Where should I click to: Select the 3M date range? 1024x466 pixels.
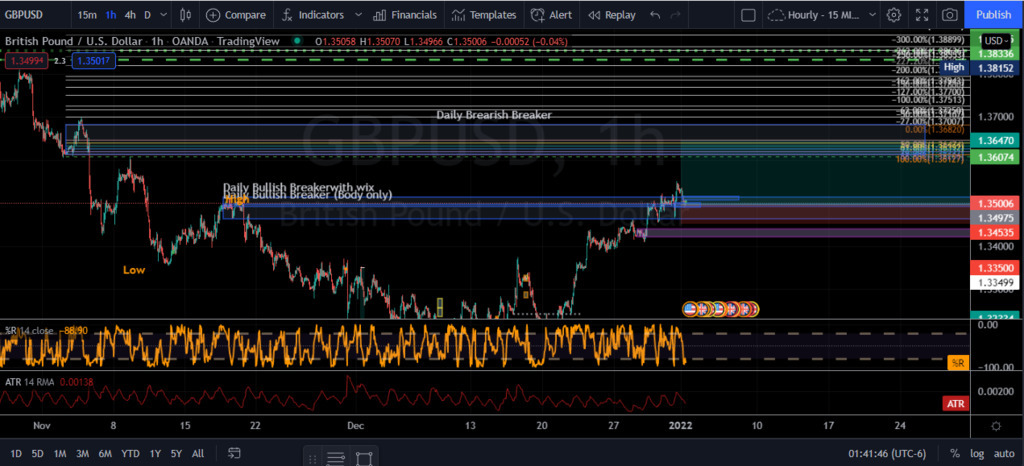83,454
